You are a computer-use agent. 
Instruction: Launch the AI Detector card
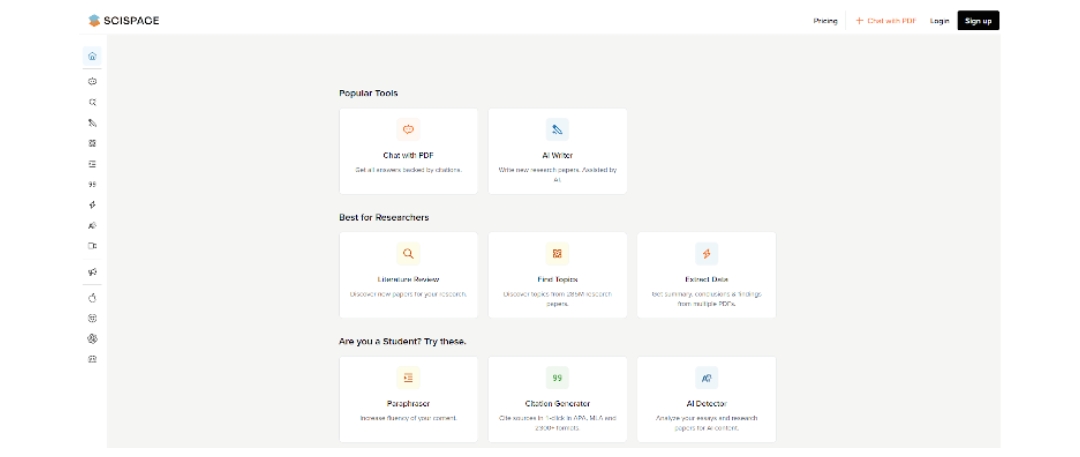click(706, 399)
